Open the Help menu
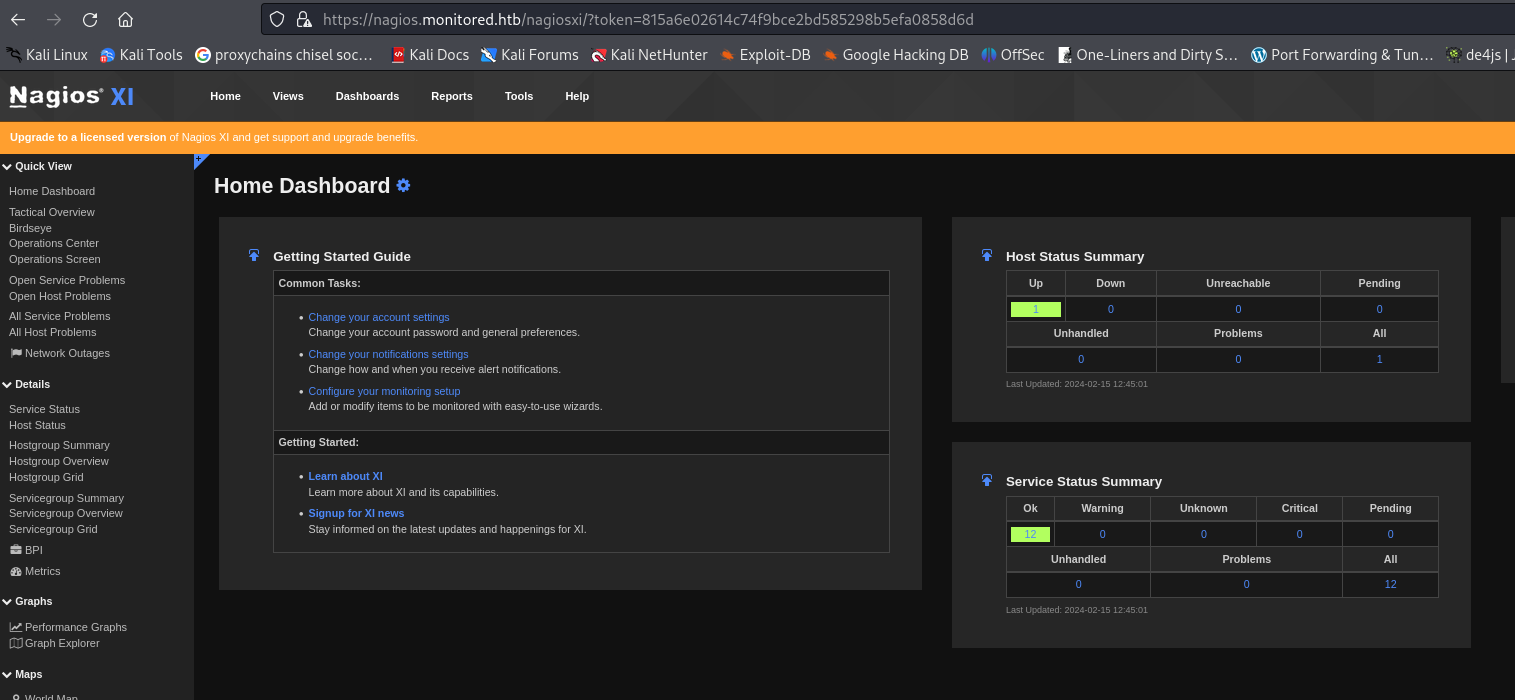 point(577,96)
